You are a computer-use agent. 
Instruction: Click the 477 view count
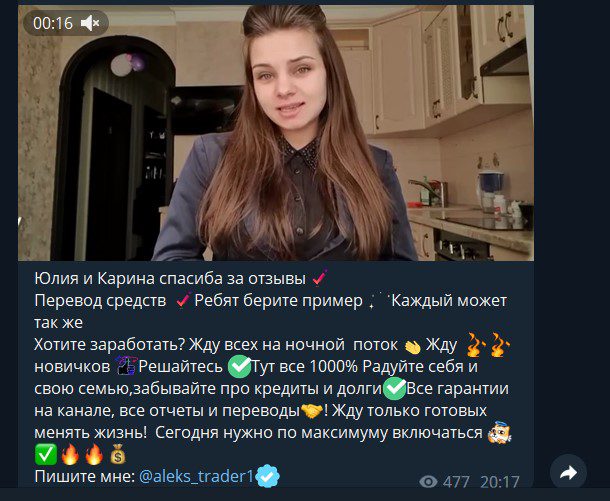click(x=456, y=482)
